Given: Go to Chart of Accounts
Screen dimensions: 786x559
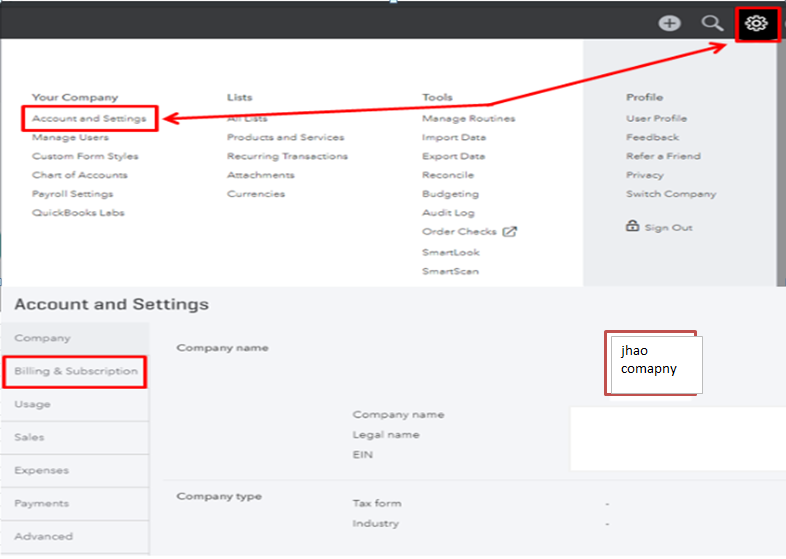Looking at the screenshot, I should [80, 175].
